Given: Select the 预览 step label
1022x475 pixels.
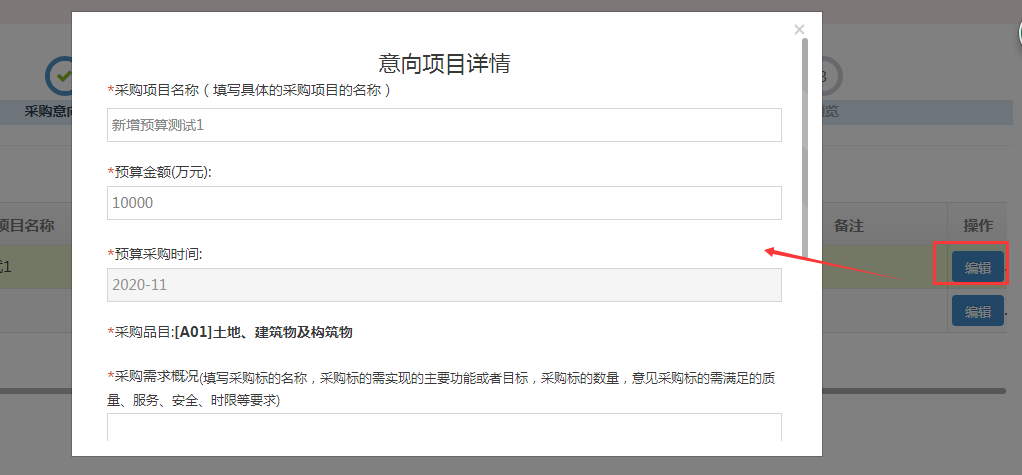Looking at the screenshot, I should (x=830, y=111).
